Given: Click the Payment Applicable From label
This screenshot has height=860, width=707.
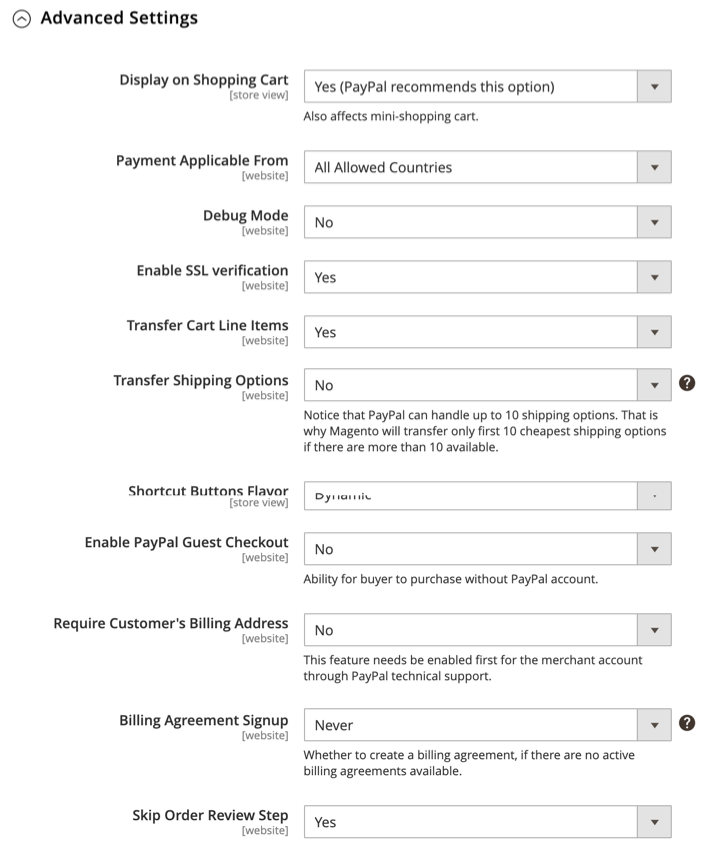Looking at the screenshot, I should point(202,161).
